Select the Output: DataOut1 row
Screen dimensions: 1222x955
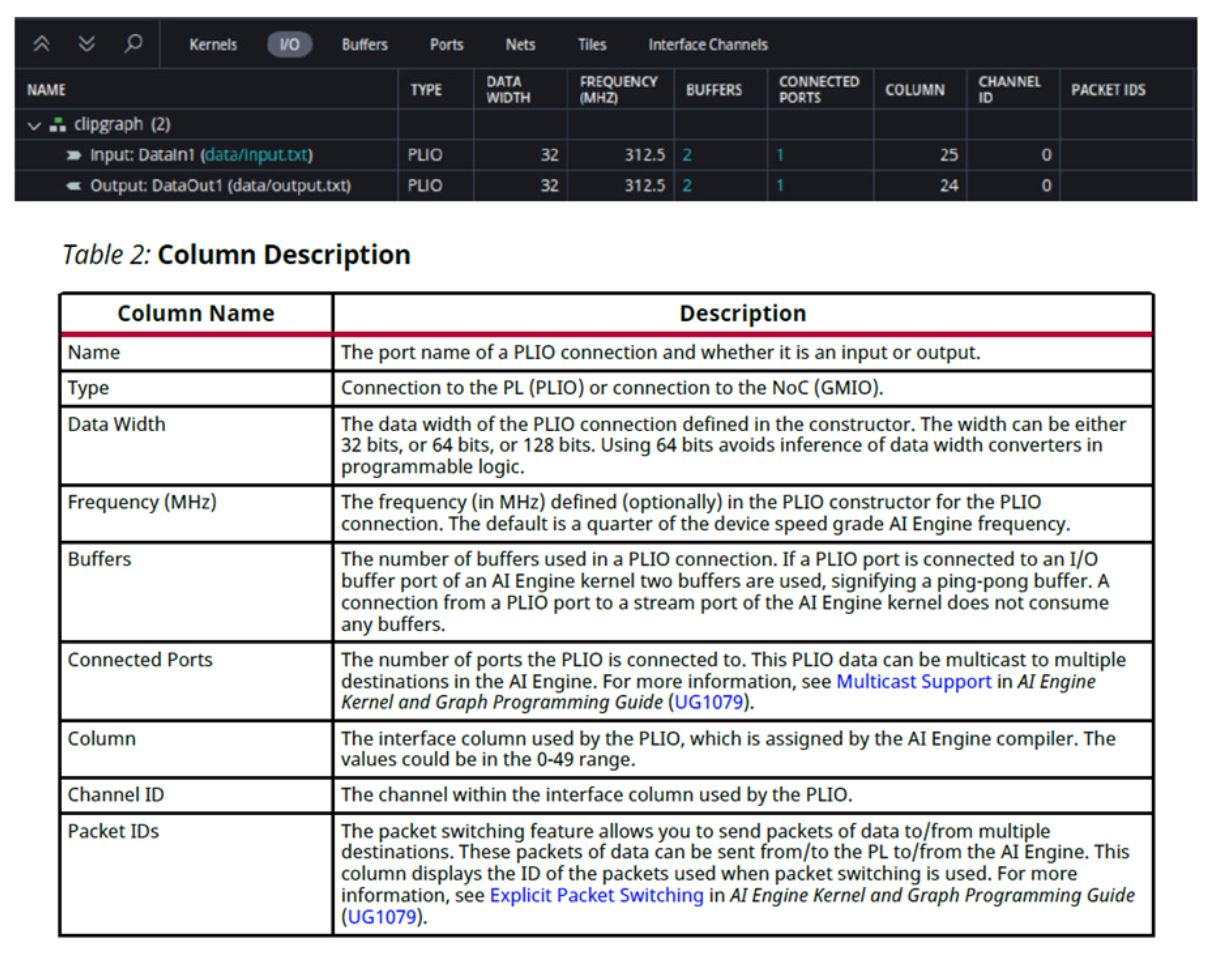pos(605,186)
